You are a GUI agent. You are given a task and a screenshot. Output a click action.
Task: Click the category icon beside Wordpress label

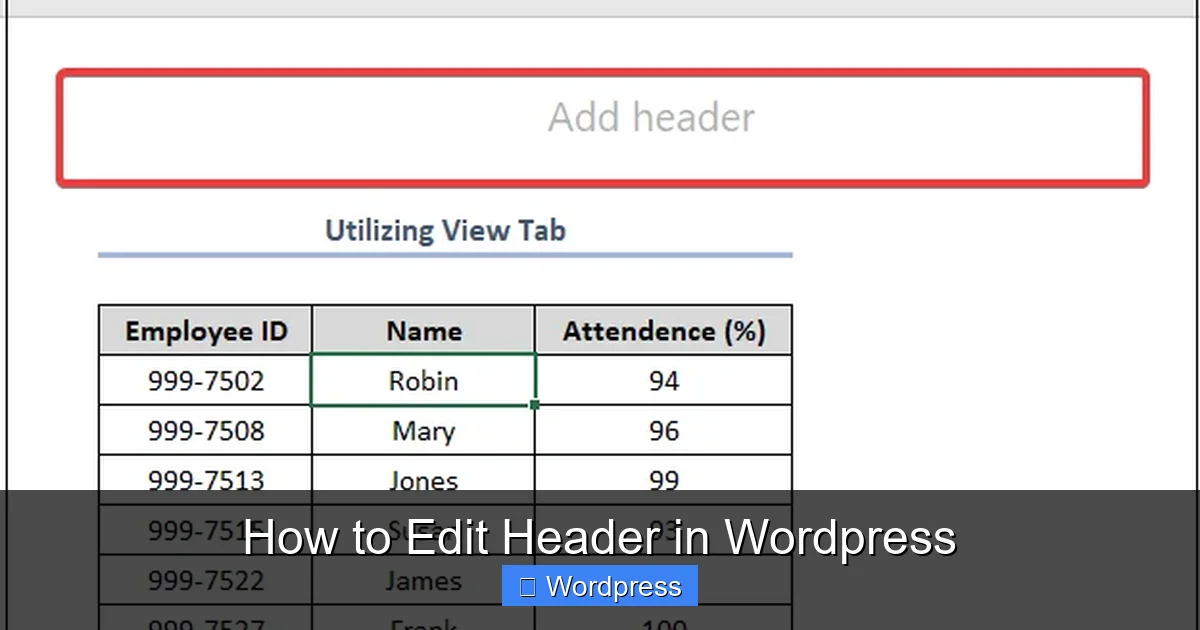(x=527, y=586)
